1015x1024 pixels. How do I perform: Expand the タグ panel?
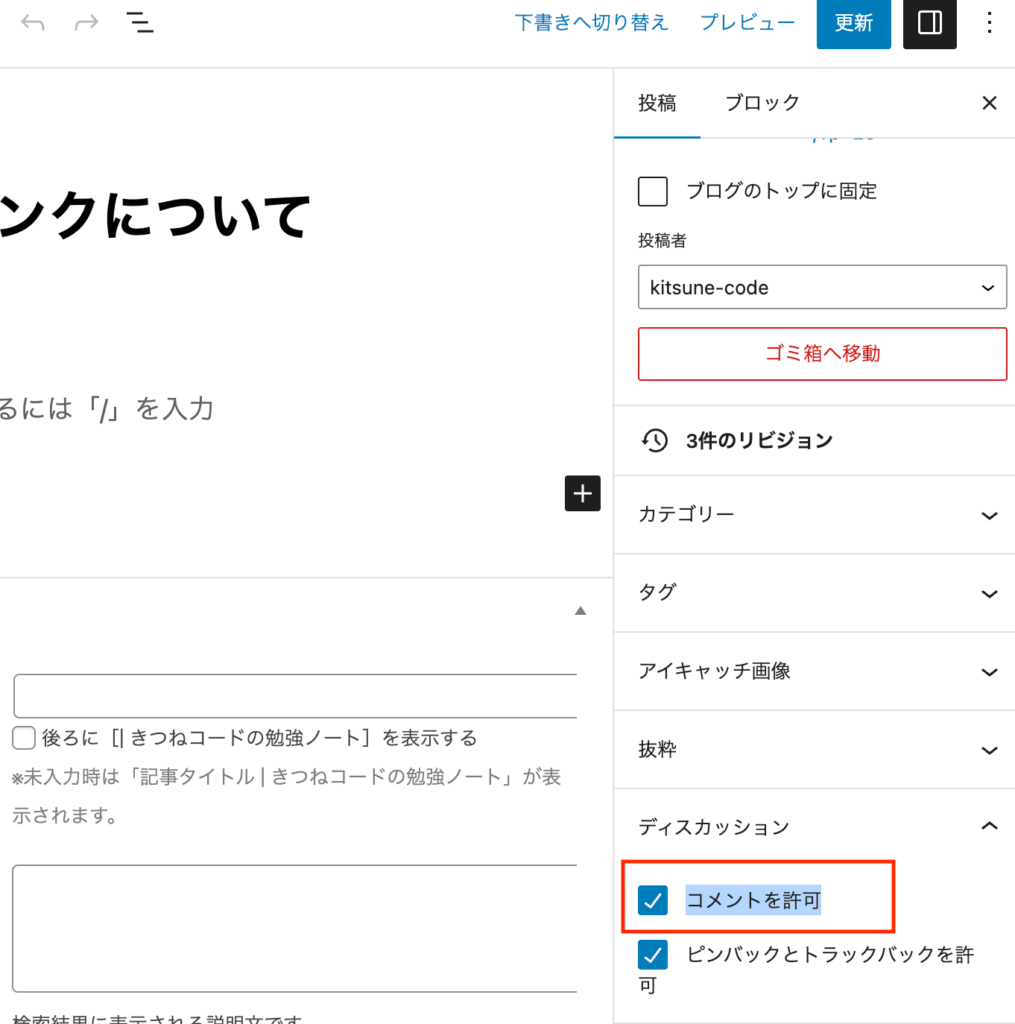tap(814, 593)
